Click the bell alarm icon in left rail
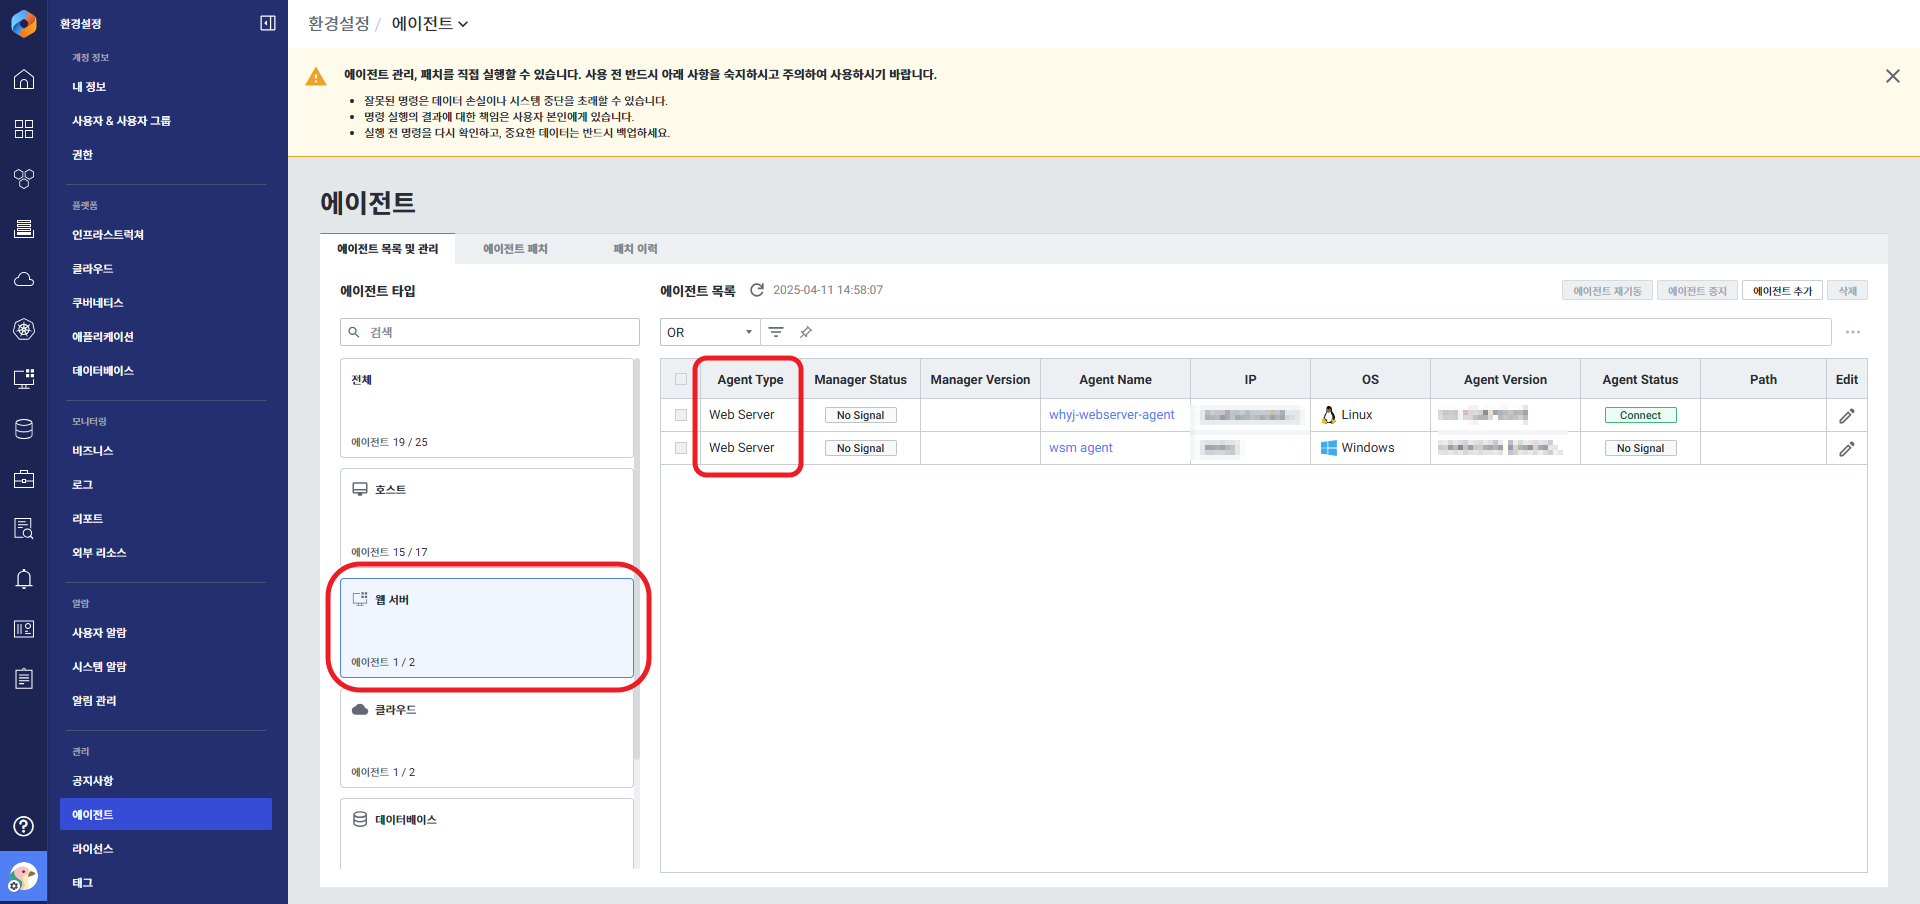1920x904 pixels. tap(24, 579)
